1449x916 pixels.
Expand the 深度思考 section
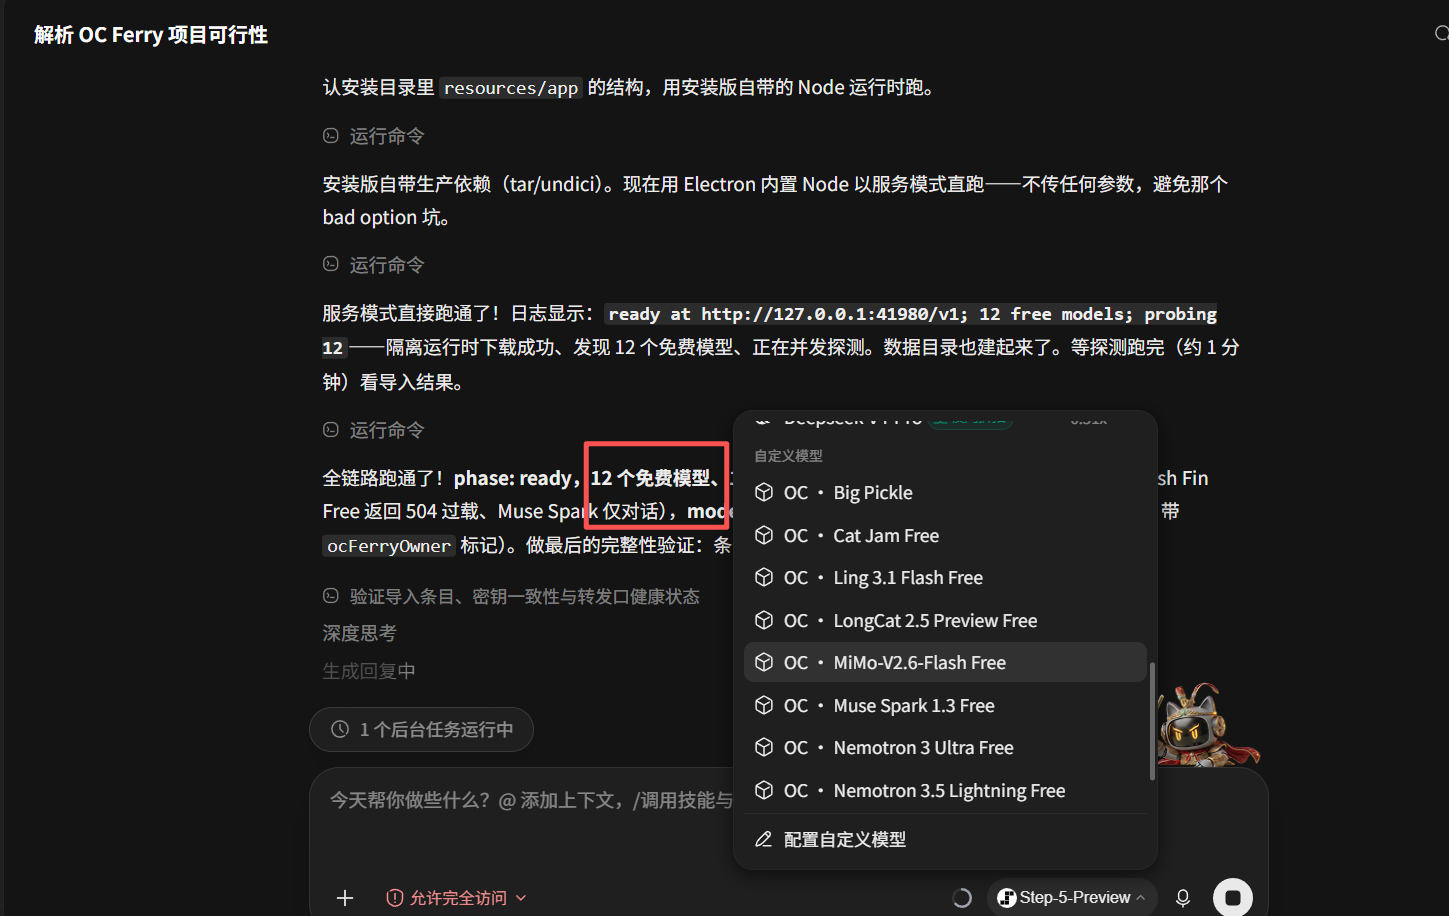359,633
